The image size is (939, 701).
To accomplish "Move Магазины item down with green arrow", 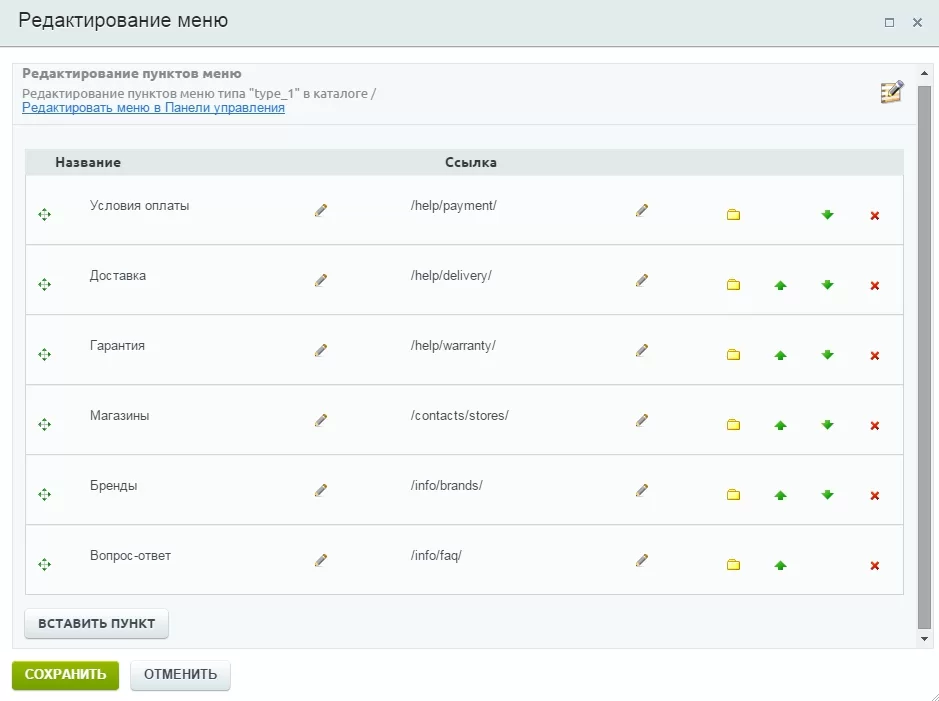I will [x=828, y=425].
